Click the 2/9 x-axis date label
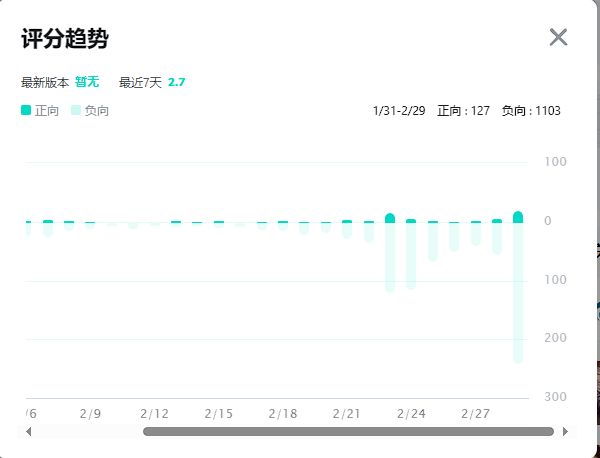The height and width of the screenshot is (458, 600). (x=90, y=414)
